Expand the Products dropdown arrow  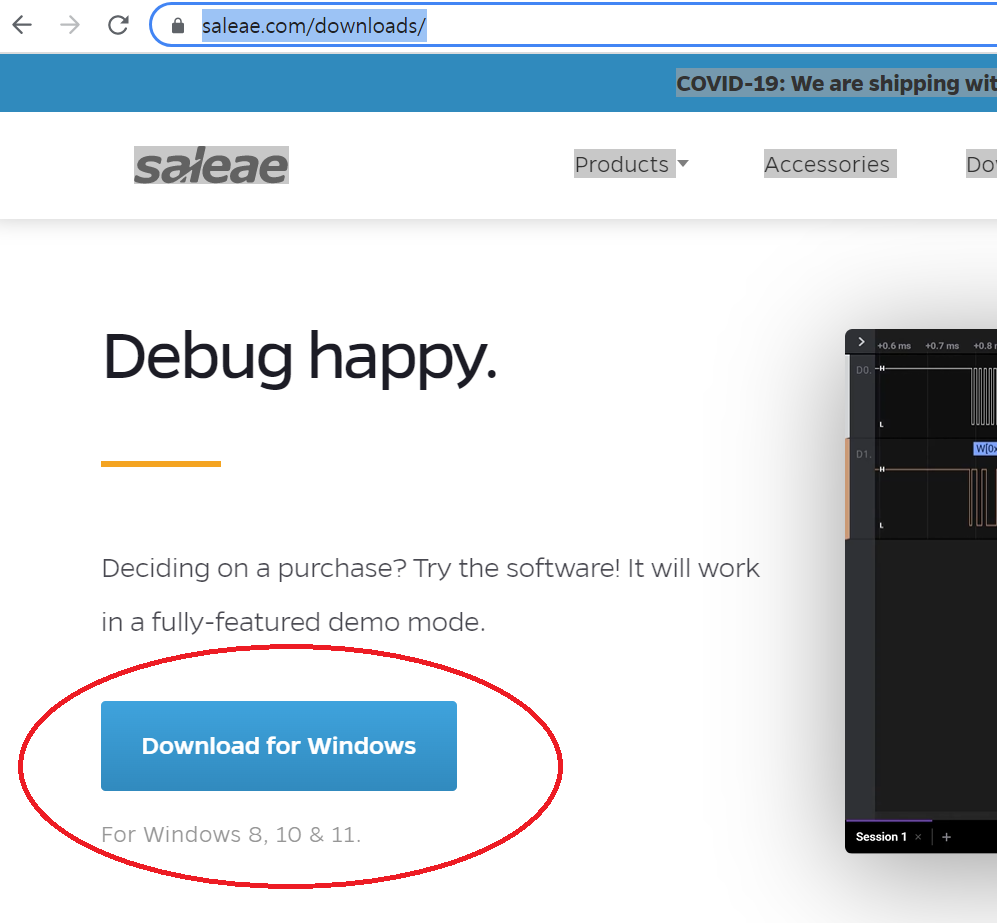tap(683, 163)
